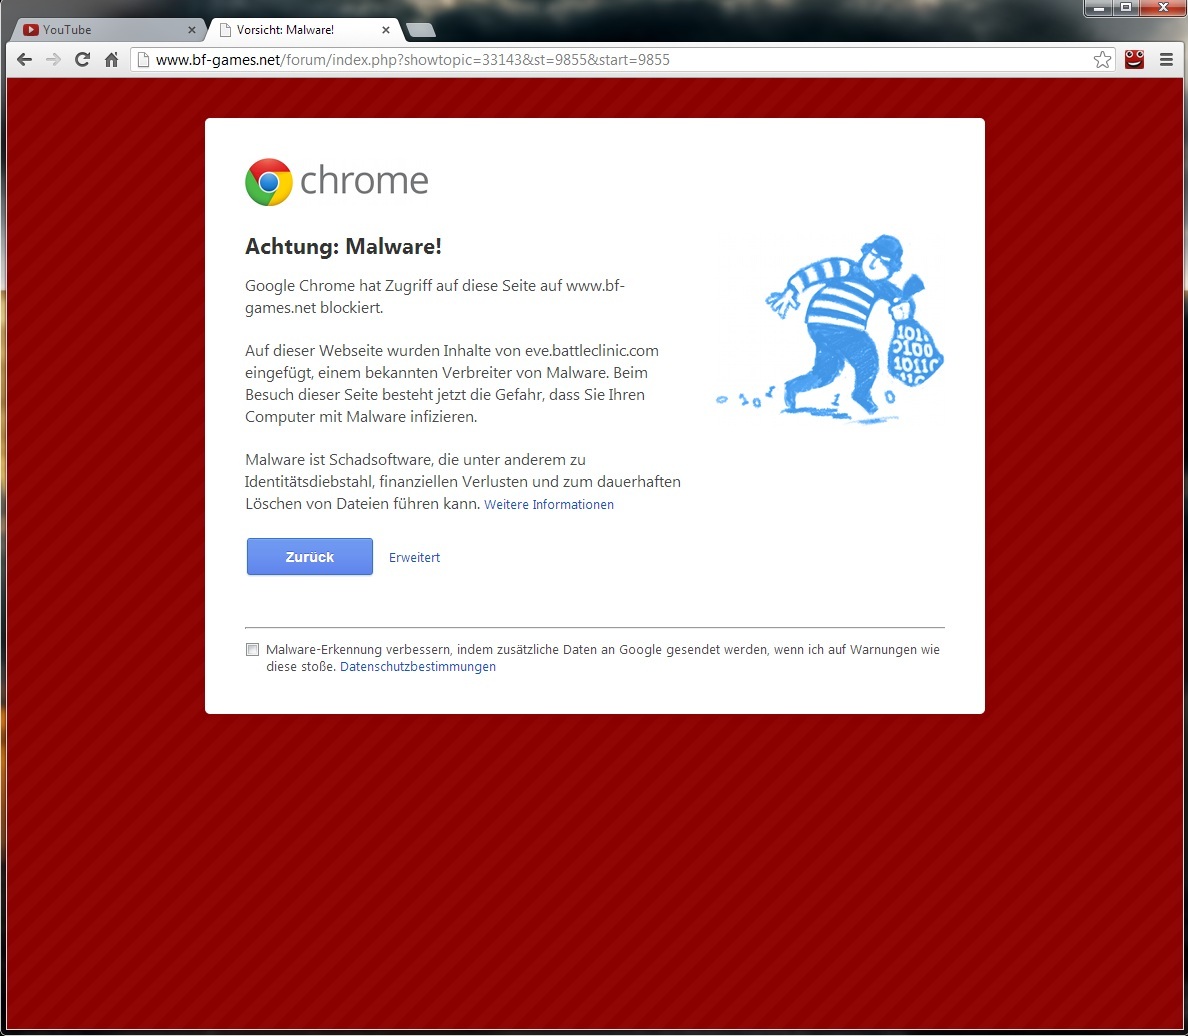This screenshot has width=1188, height=1036.
Task: Click the browser back arrow
Action: pos(24,60)
